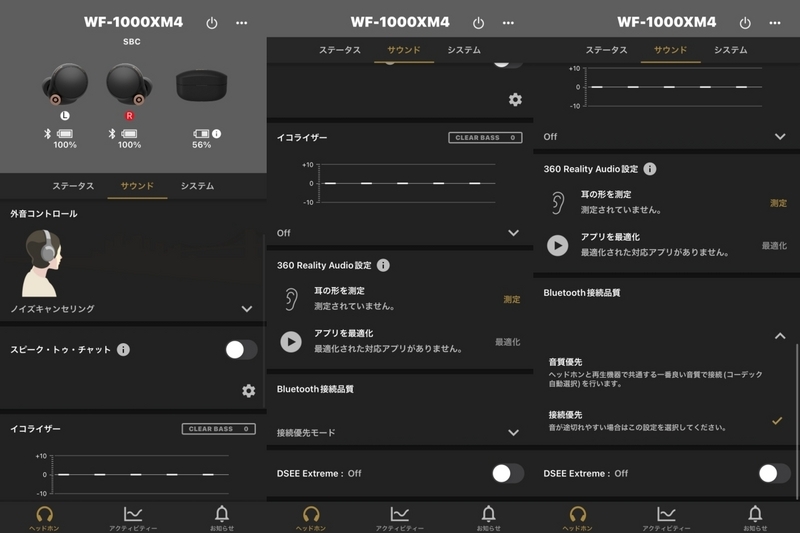
Task: Expand the 接続優先モード dropdown
Action: pos(514,433)
